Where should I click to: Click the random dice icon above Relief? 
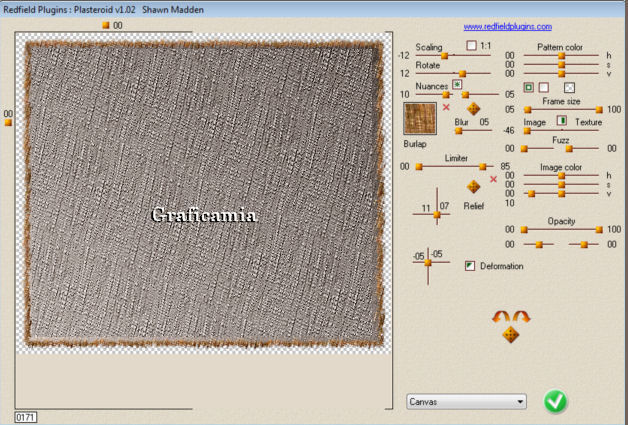(x=473, y=187)
